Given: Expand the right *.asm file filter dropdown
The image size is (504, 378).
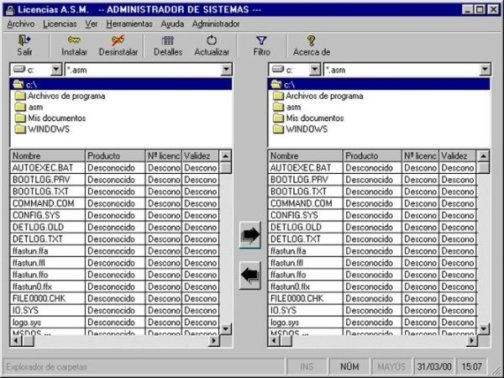Looking at the screenshot, I should (485, 70).
